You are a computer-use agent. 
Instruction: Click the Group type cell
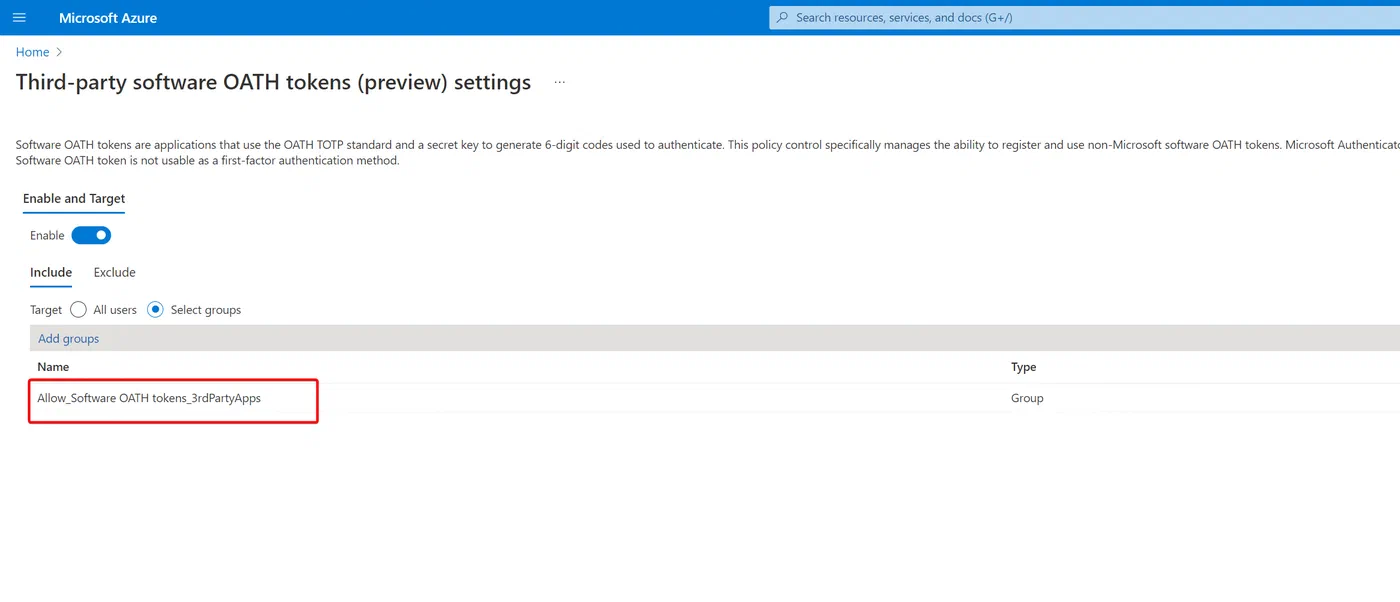(x=1027, y=398)
